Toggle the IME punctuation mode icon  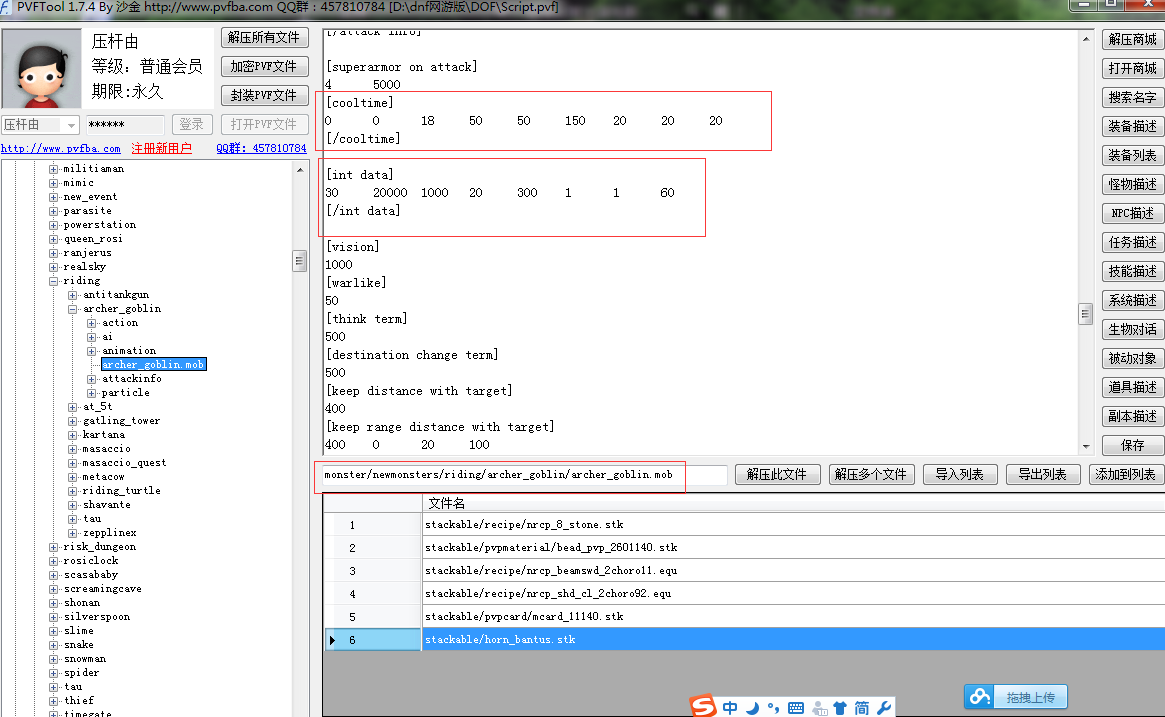click(773, 708)
